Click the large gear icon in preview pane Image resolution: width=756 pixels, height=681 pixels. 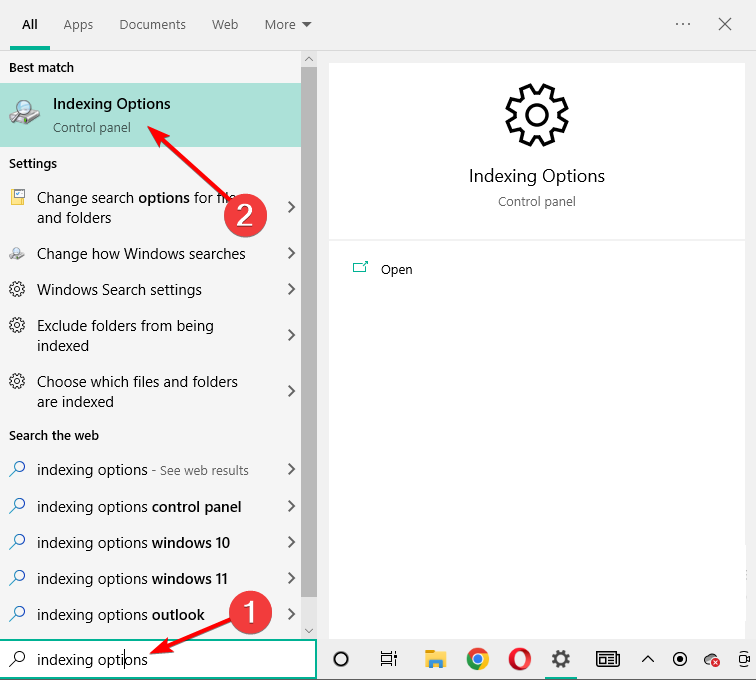coord(537,115)
